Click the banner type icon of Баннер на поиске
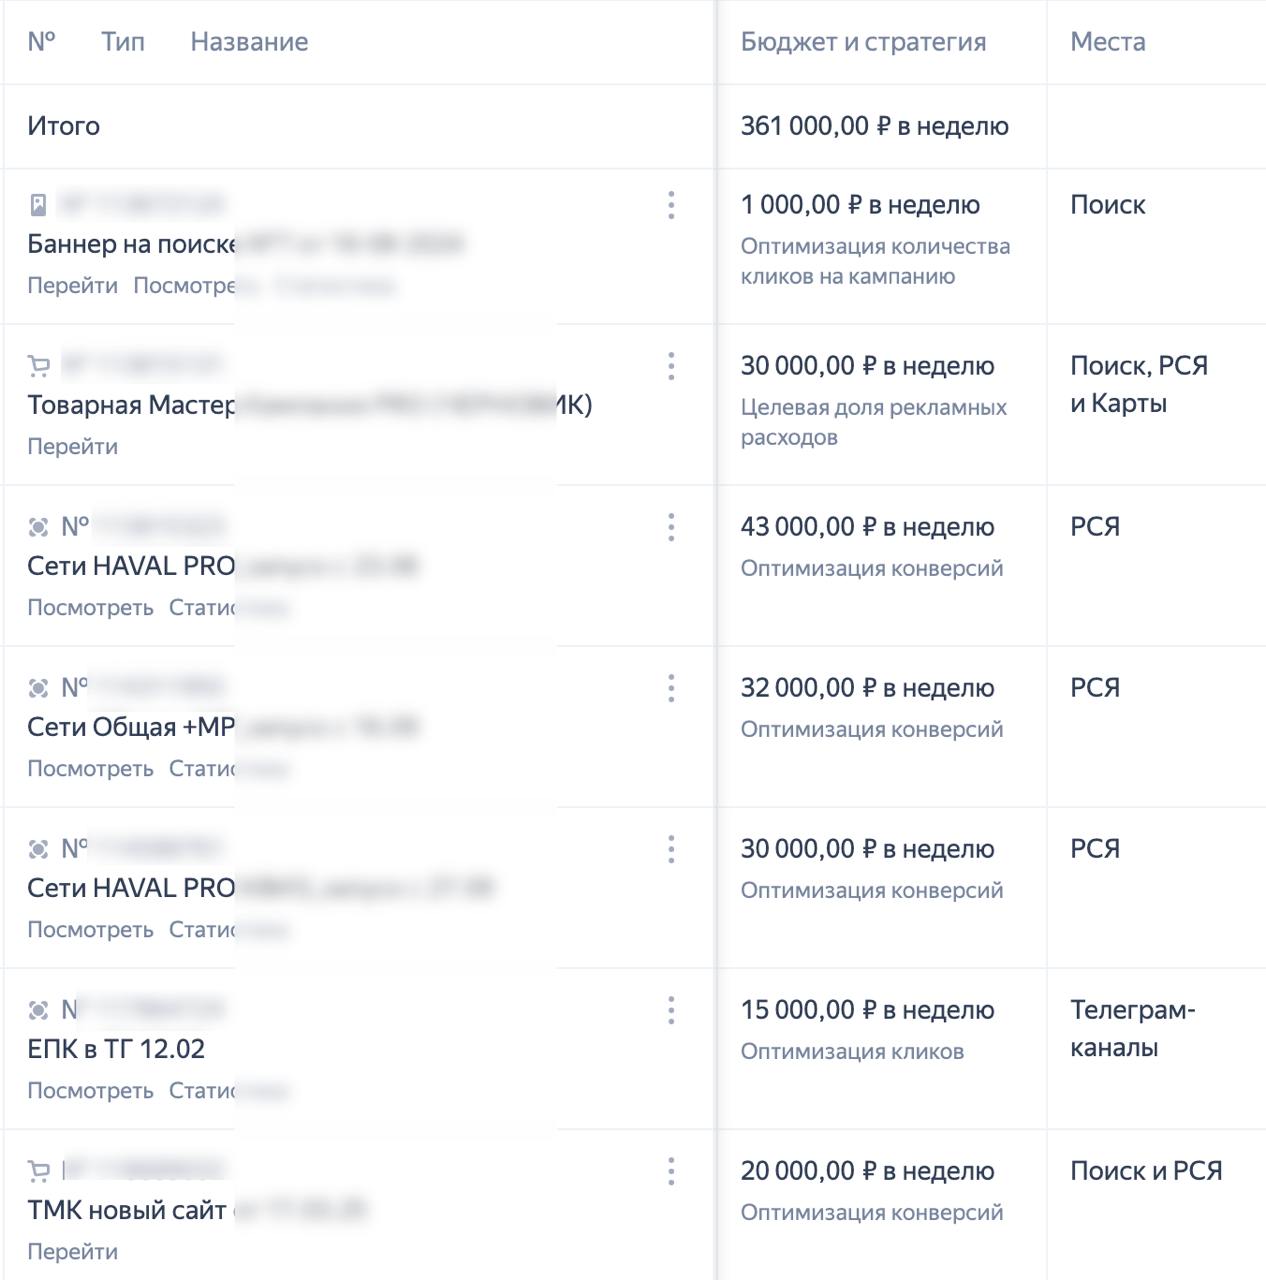The width and height of the screenshot is (1266, 1280). click(x=38, y=205)
